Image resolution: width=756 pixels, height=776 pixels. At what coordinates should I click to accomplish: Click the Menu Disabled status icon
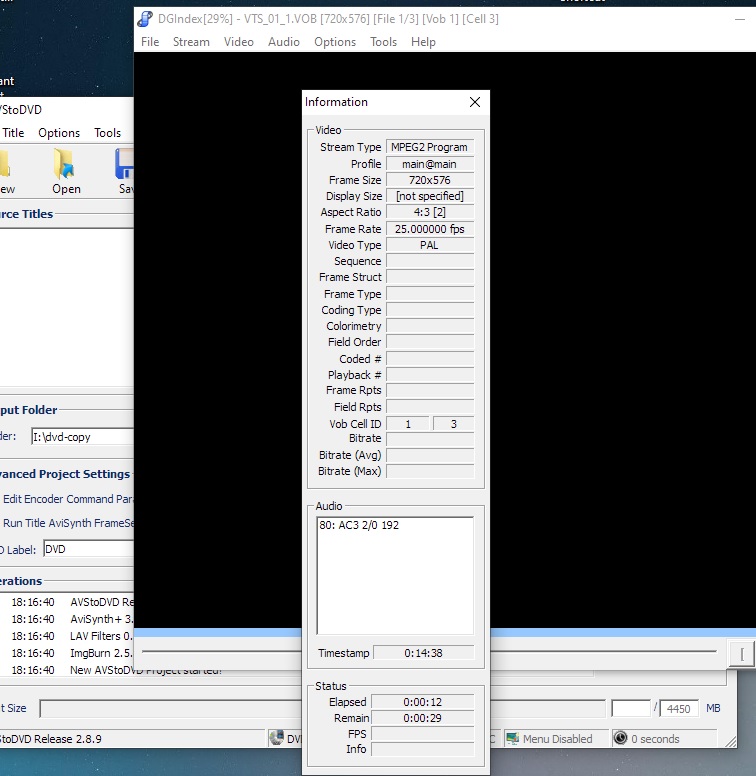[x=512, y=738]
